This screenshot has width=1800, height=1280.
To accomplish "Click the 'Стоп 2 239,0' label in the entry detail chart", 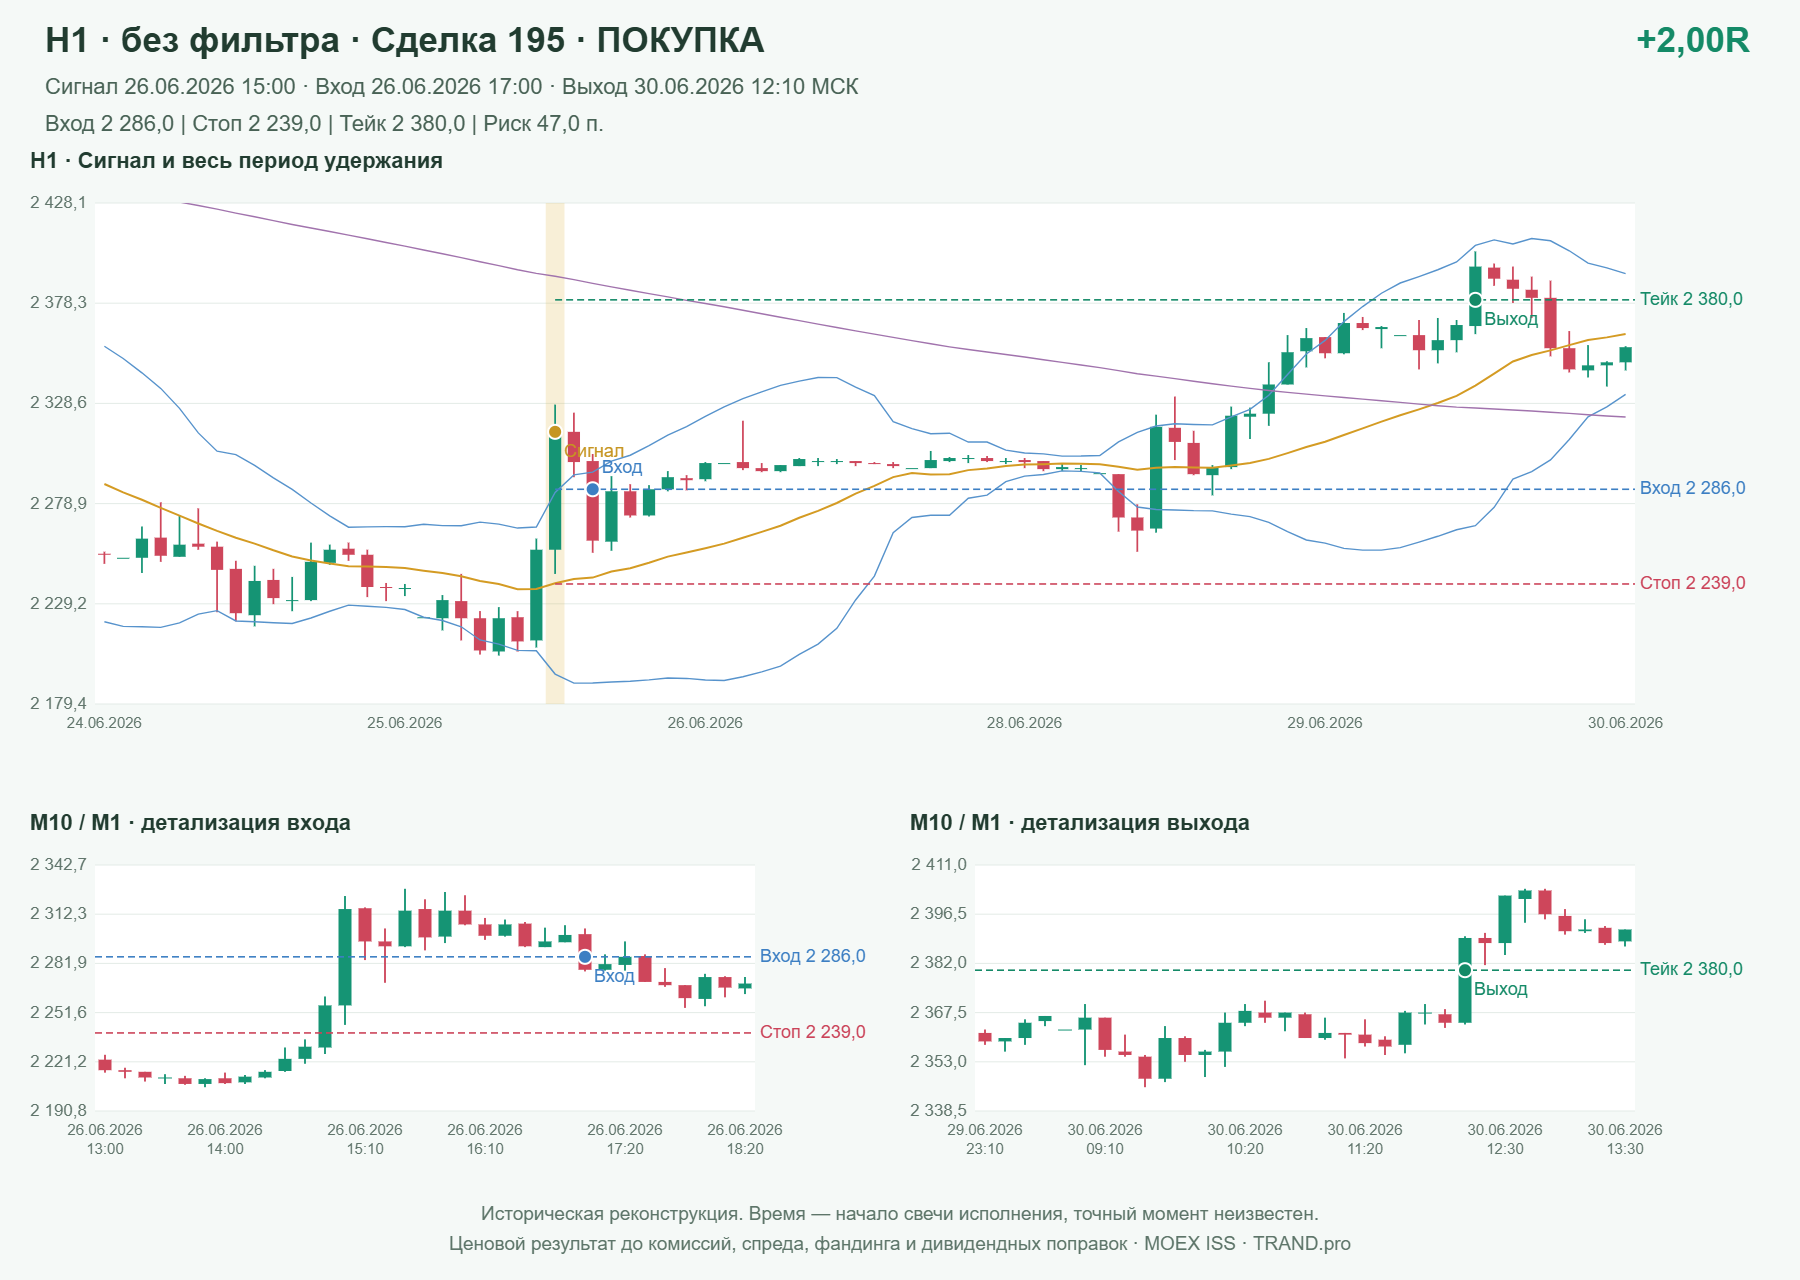I will [x=812, y=1032].
